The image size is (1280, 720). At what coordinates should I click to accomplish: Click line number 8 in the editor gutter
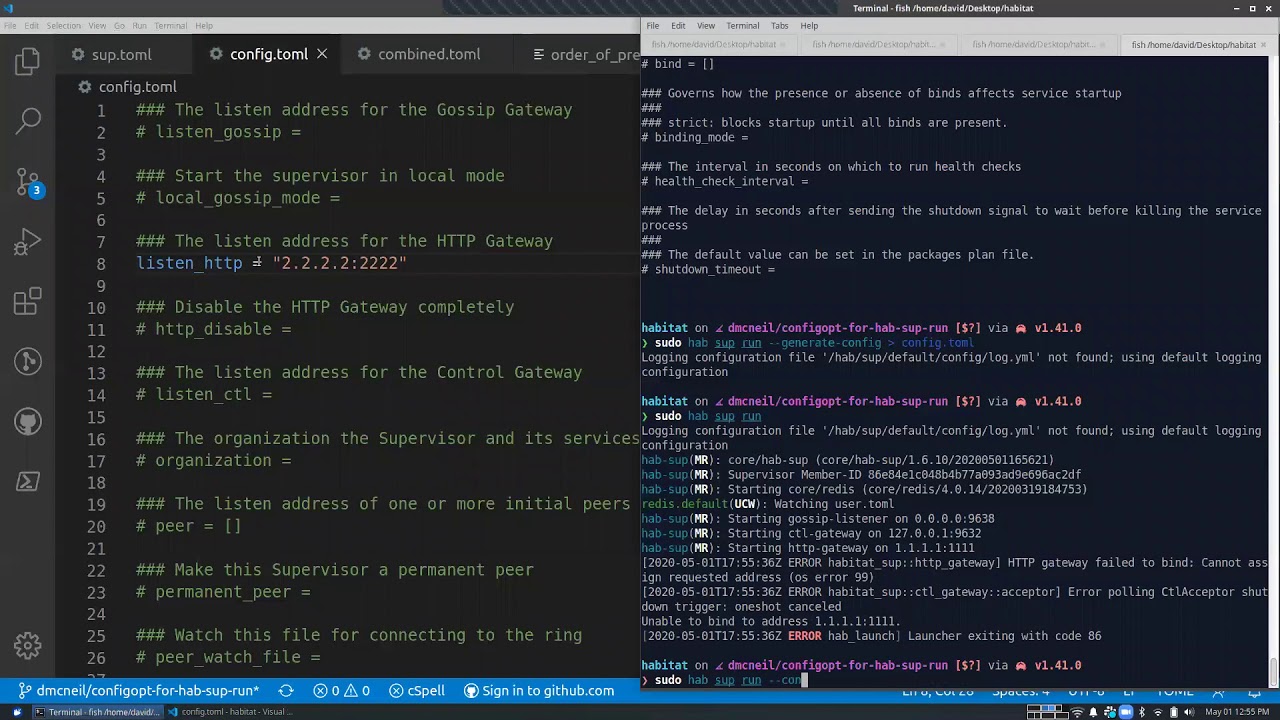[100, 264]
